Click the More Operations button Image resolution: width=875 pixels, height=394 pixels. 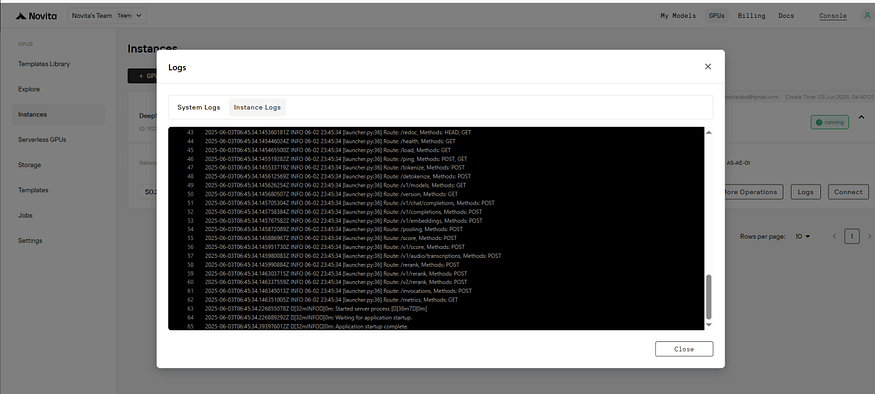point(754,192)
